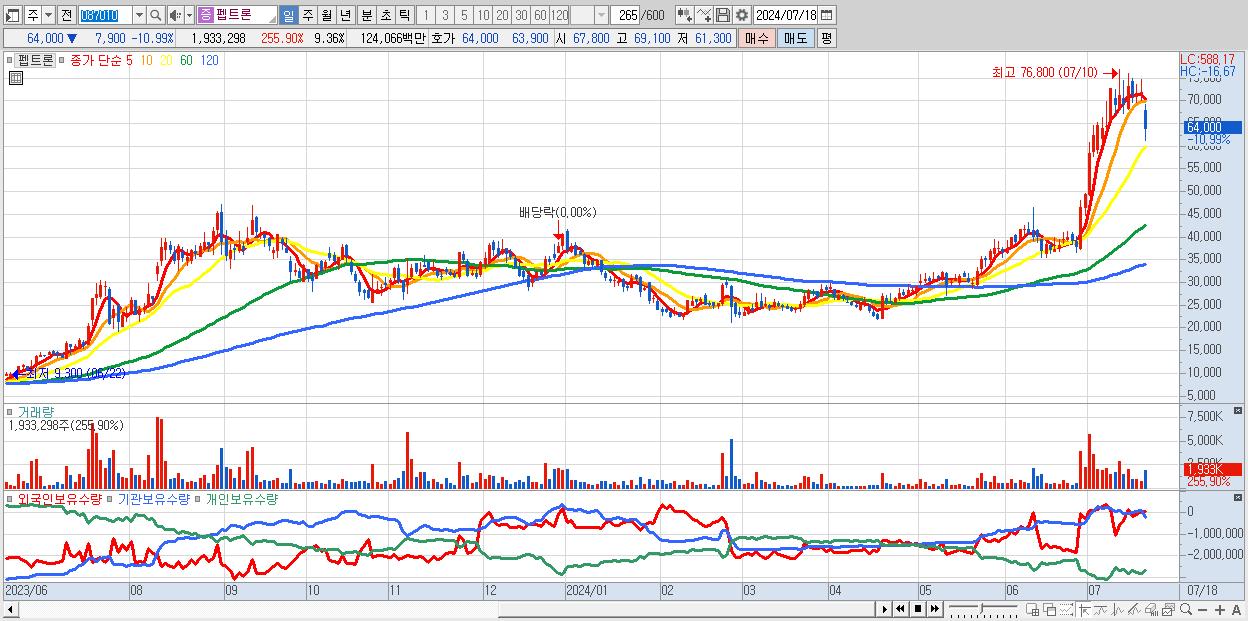The width and height of the screenshot is (1248, 621).
Task: Click the date field 2024/07/18
Action: [785, 15]
